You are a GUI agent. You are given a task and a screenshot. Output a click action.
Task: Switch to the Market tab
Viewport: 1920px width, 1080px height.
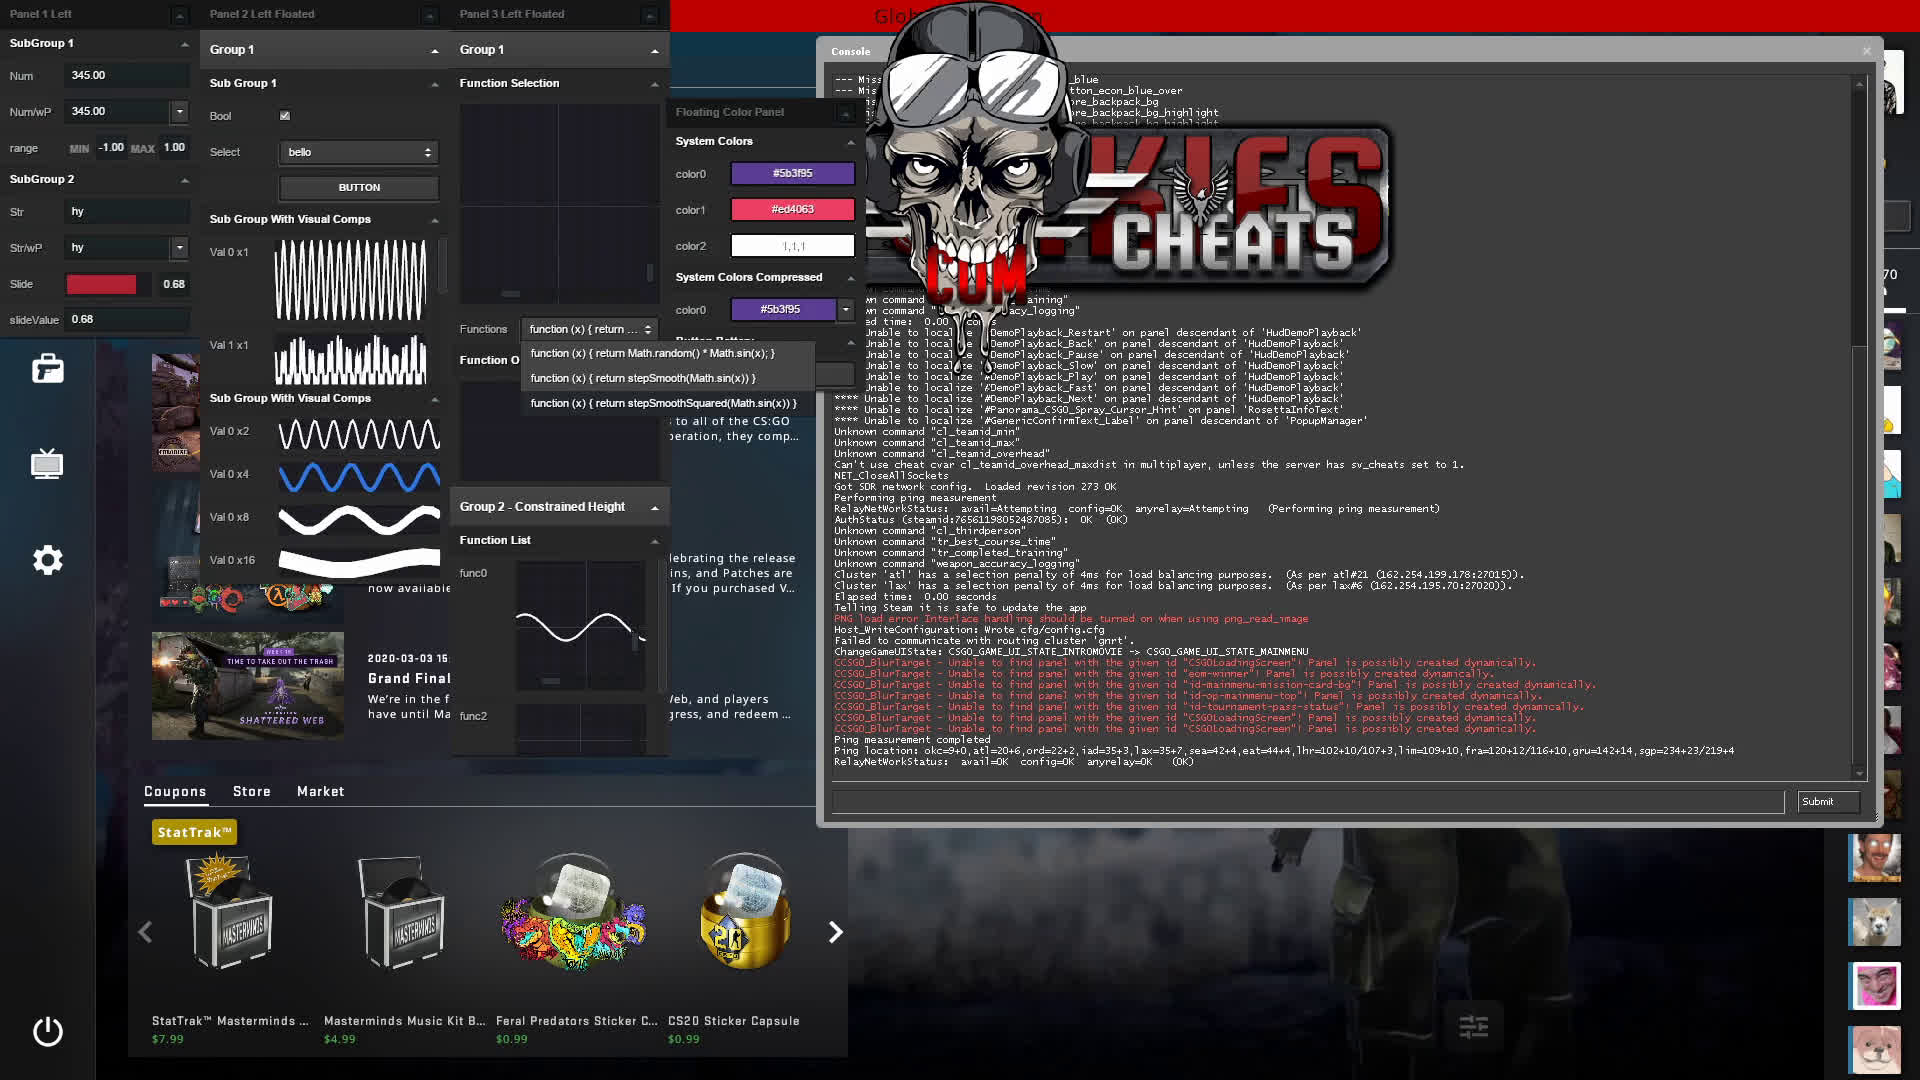tap(320, 791)
